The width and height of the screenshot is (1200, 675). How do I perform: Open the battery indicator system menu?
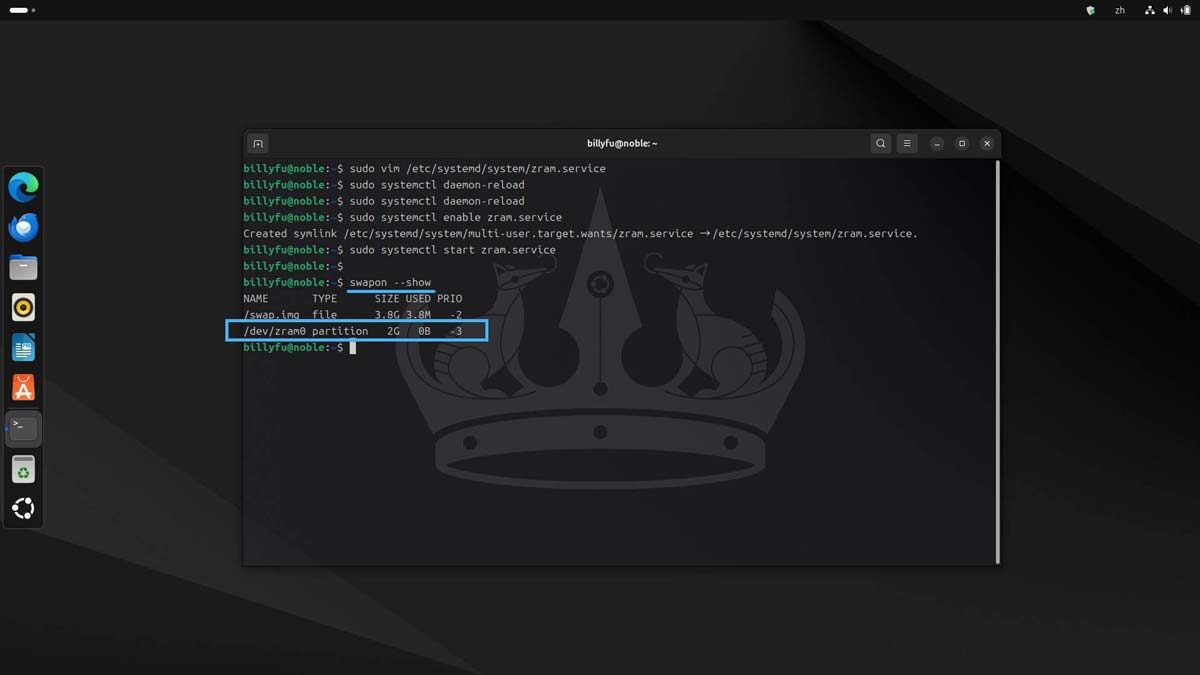tap(1184, 10)
